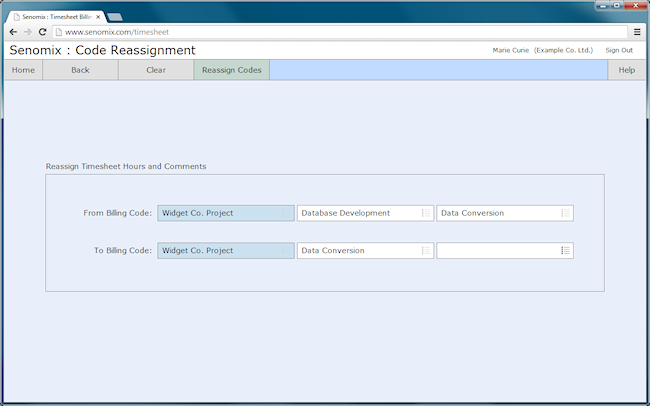The width and height of the screenshot is (650, 406).
Task: Click list icon in From Data Conversion field
Action: [565, 213]
